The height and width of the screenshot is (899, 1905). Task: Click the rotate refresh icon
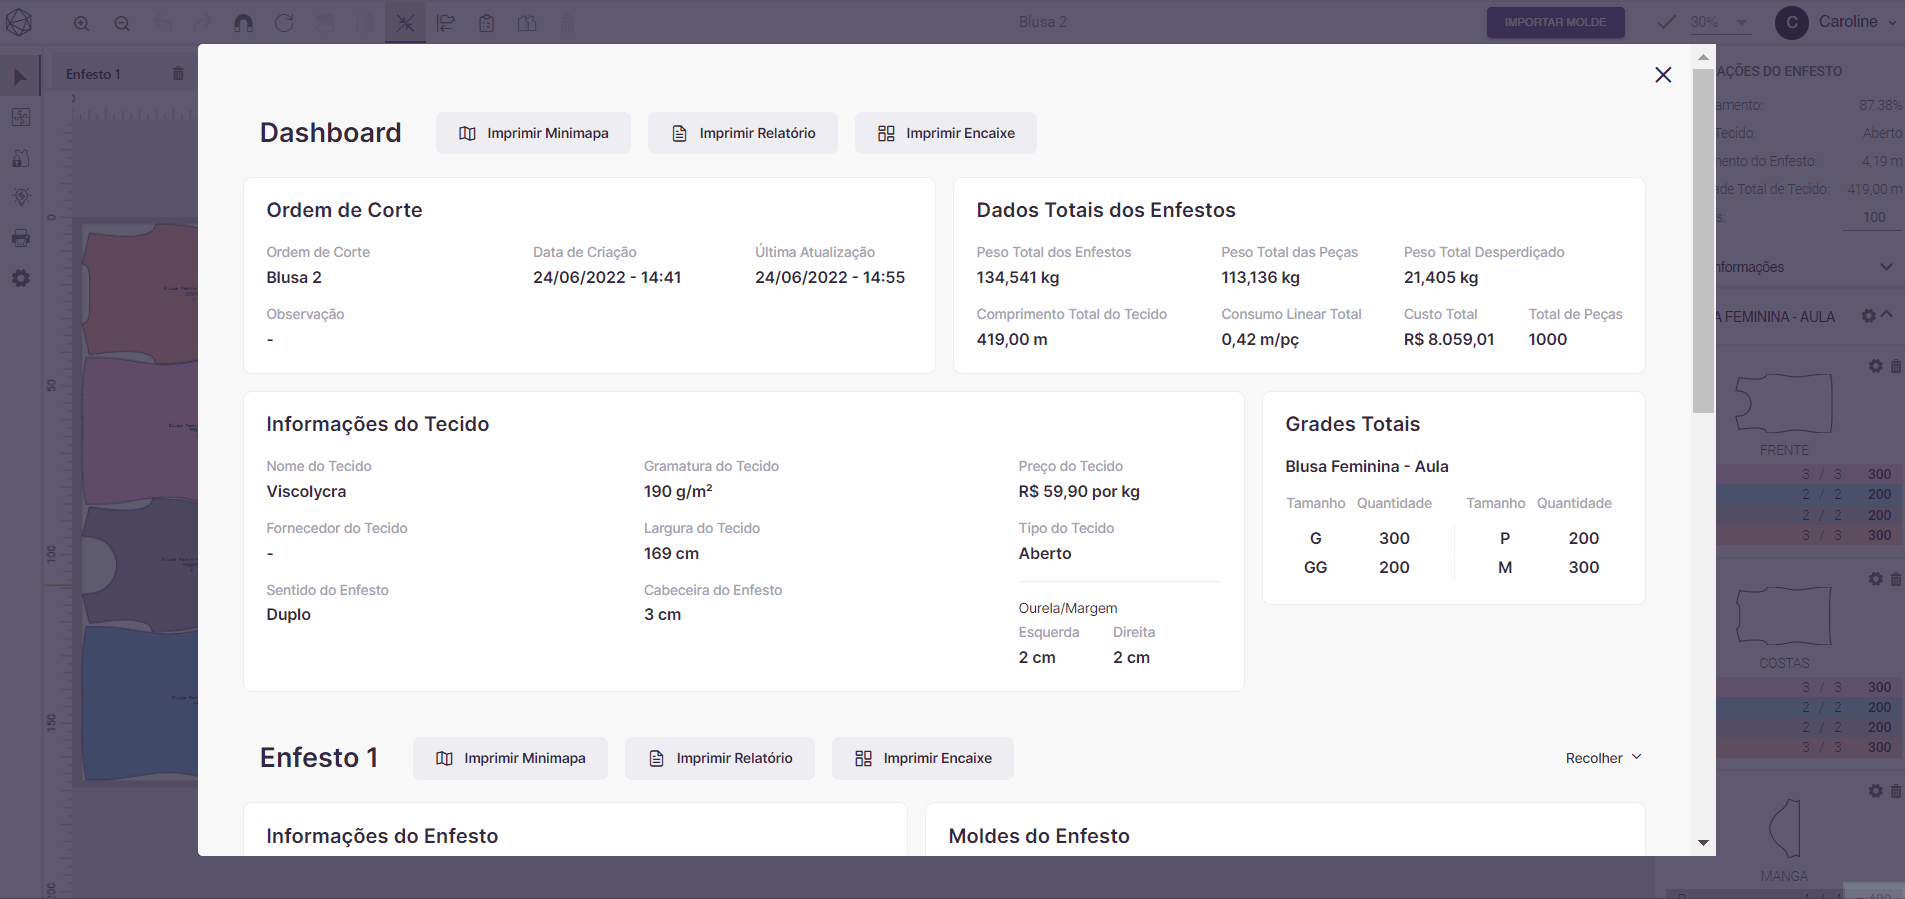pyautogui.click(x=284, y=23)
